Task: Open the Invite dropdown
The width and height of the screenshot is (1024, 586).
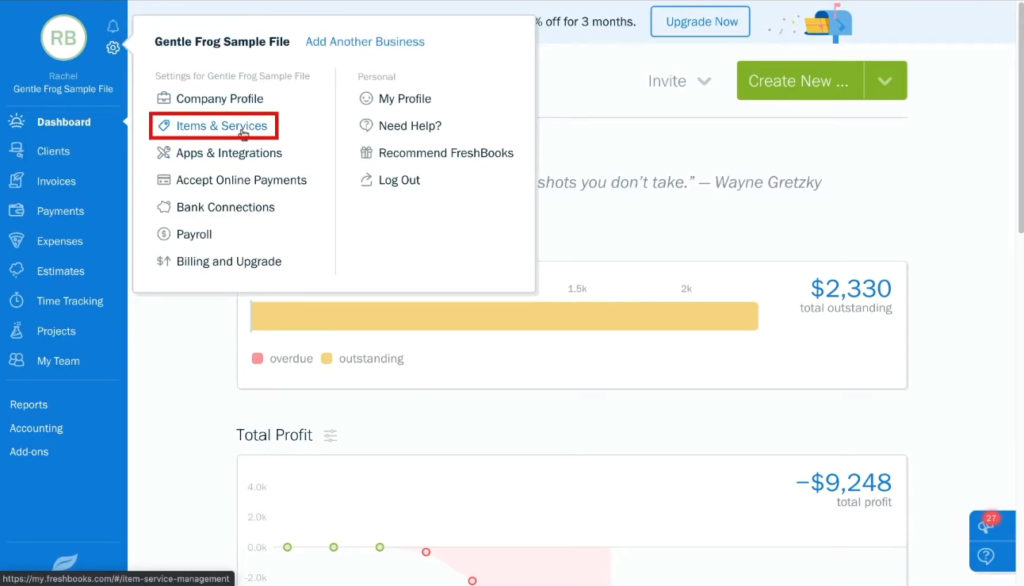Action: [x=680, y=82]
